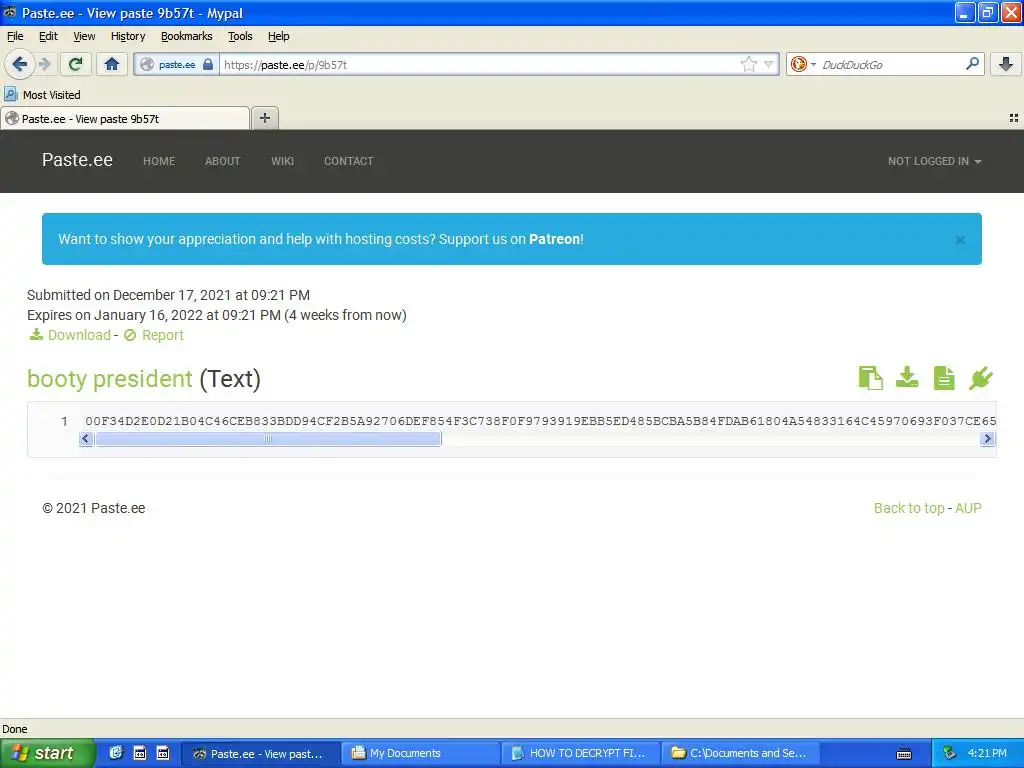Screen dimensions: 1024x768
Task: Reload the page with the refresh icon
Action: (x=76, y=64)
